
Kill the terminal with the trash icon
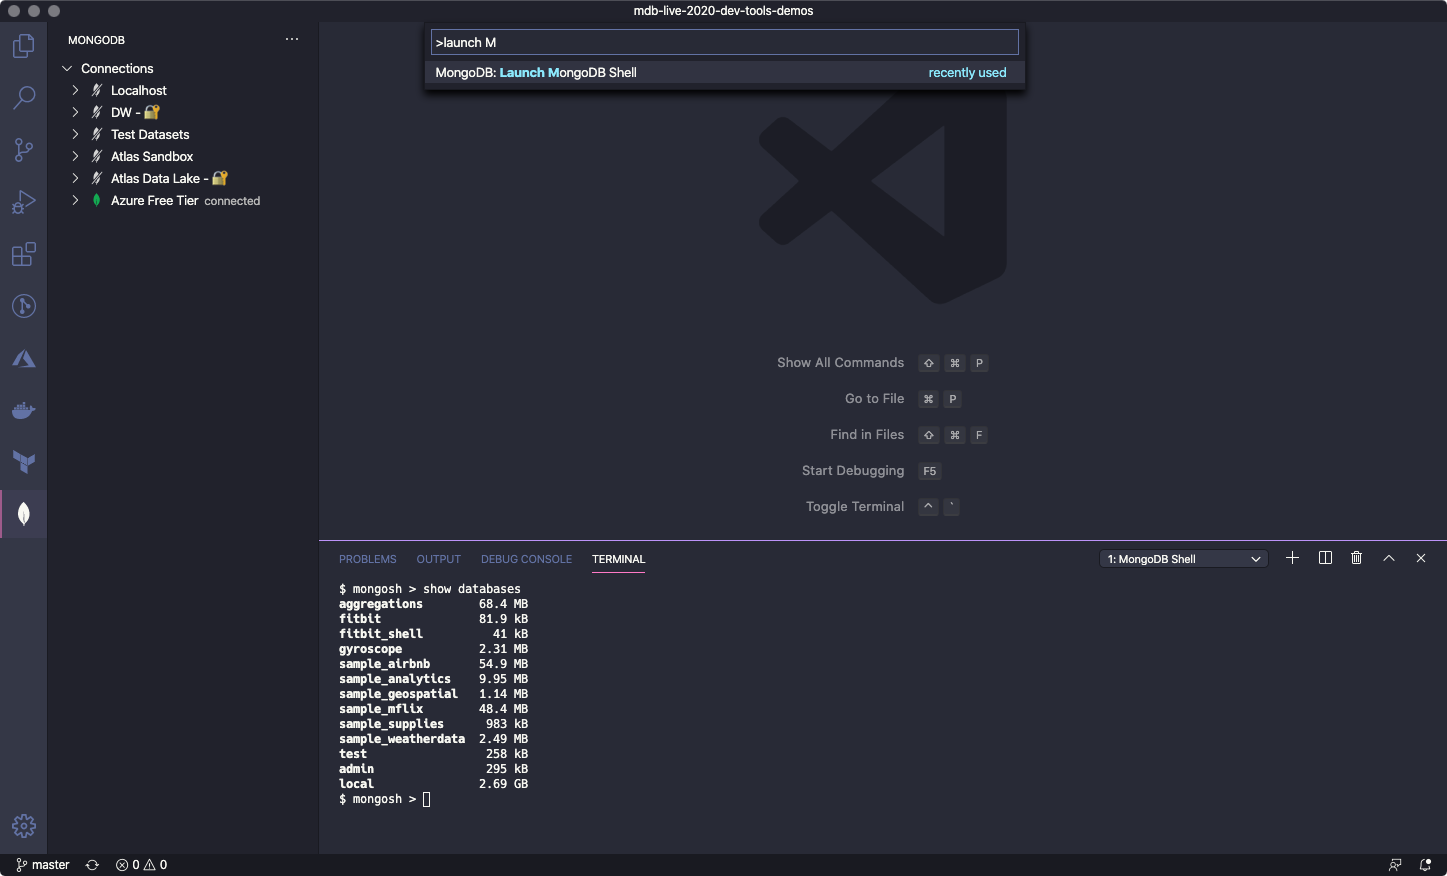[x=1356, y=558]
